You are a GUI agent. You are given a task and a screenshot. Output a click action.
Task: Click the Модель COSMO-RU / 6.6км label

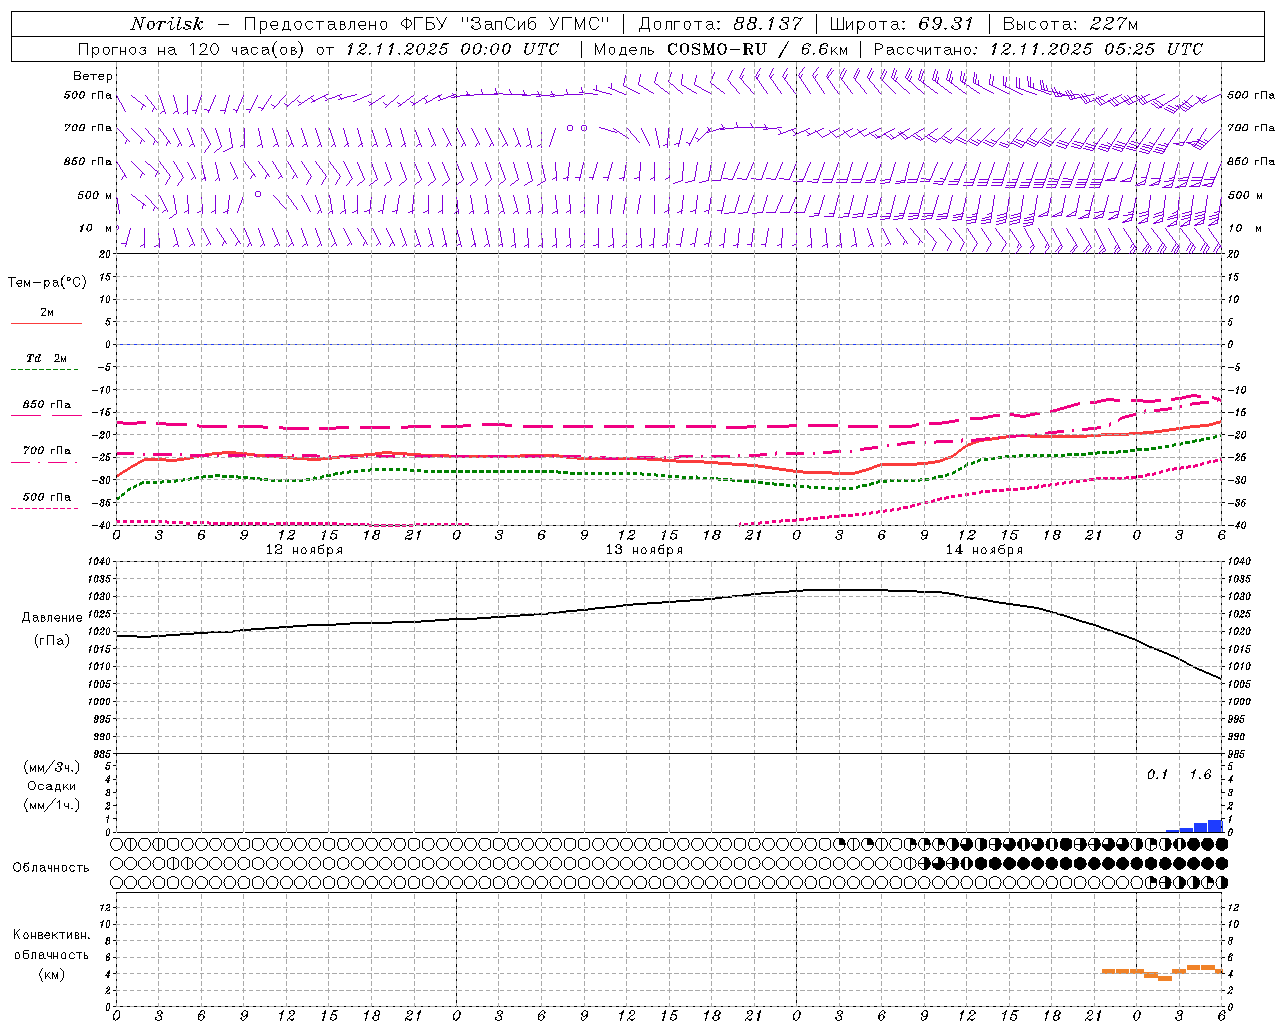pyautogui.click(x=721, y=49)
